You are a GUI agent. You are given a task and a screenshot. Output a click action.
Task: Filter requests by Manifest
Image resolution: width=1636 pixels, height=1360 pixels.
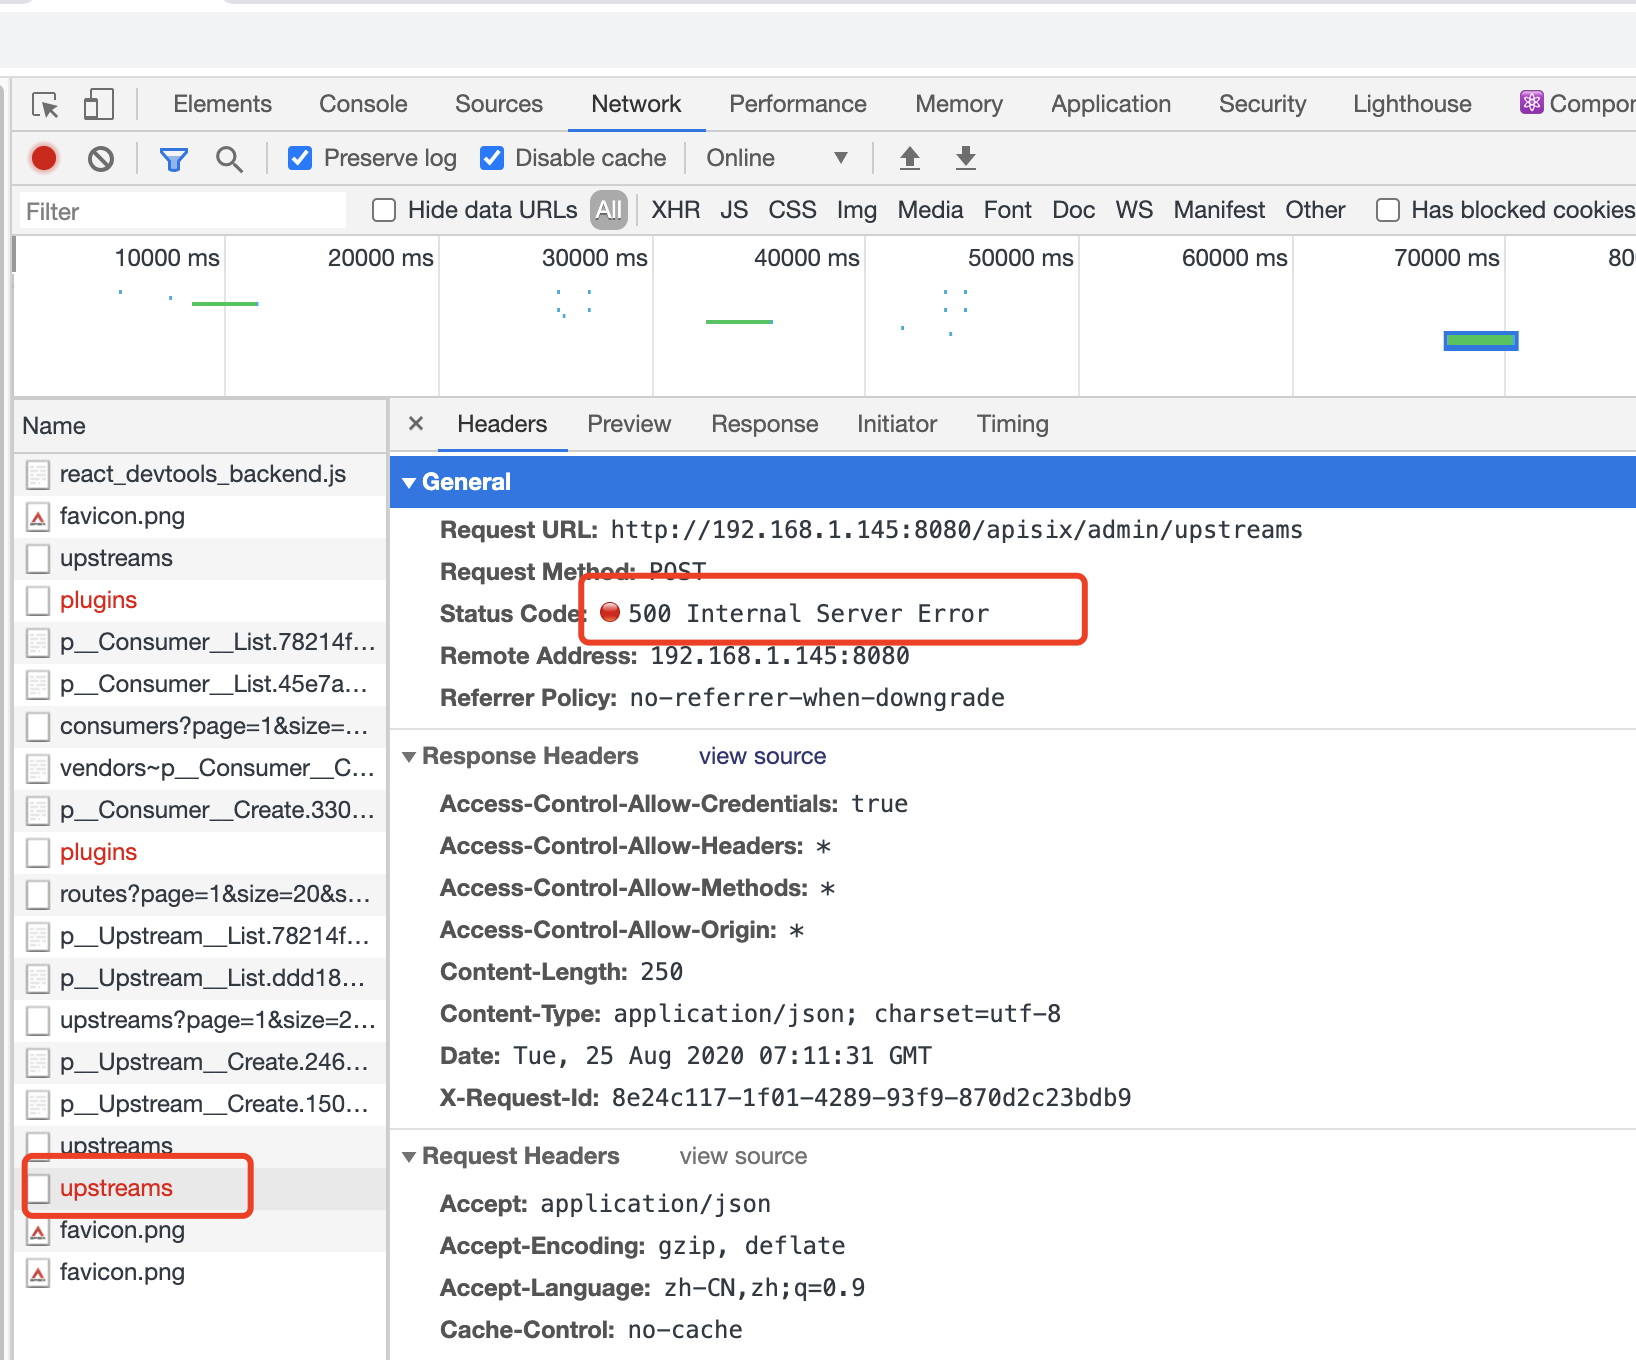click(1219, 210)
